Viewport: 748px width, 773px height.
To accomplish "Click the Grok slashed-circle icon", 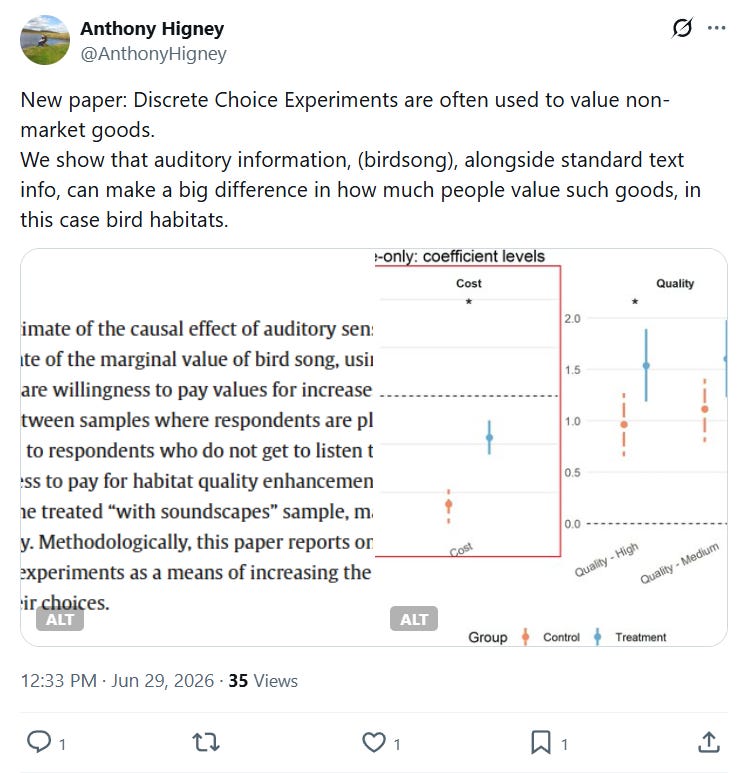I will tap(682, 28).
